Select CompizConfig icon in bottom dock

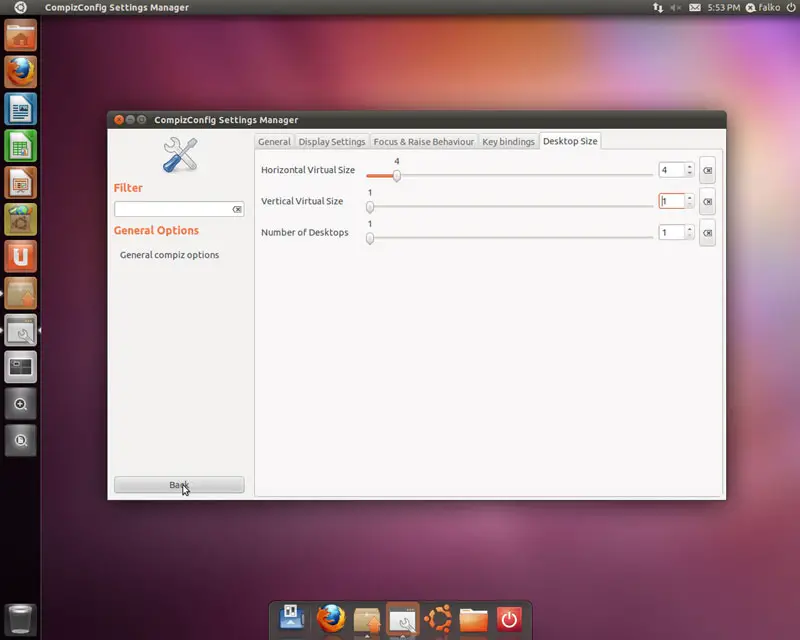403,619
